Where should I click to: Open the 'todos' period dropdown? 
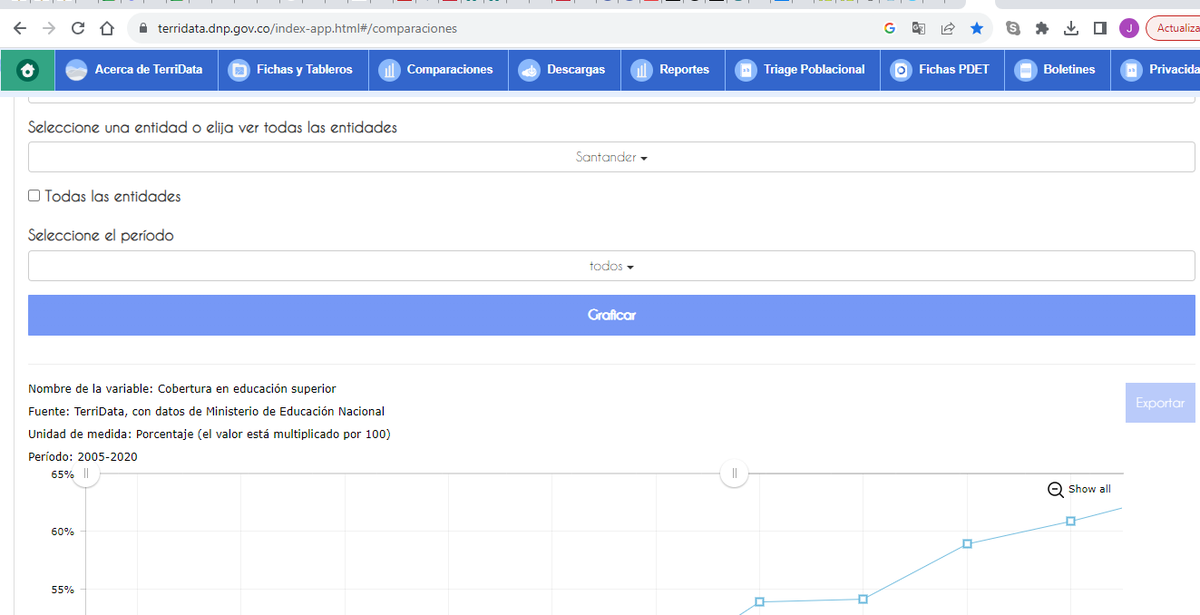(x=611, y=266)
